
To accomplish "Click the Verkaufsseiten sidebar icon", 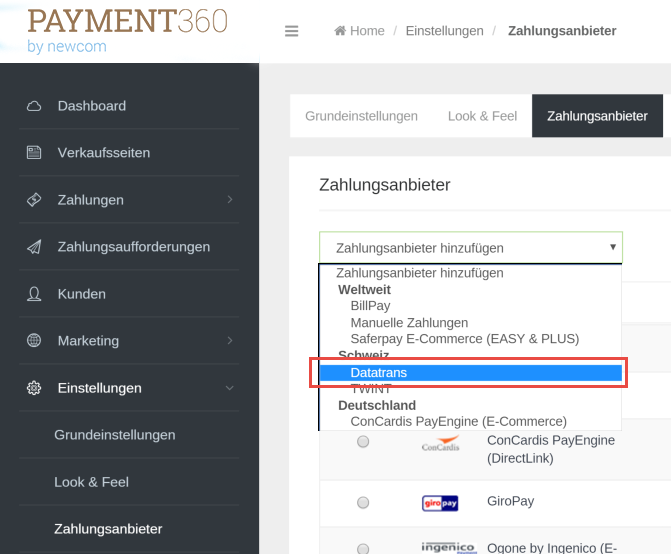I will 34,153.
